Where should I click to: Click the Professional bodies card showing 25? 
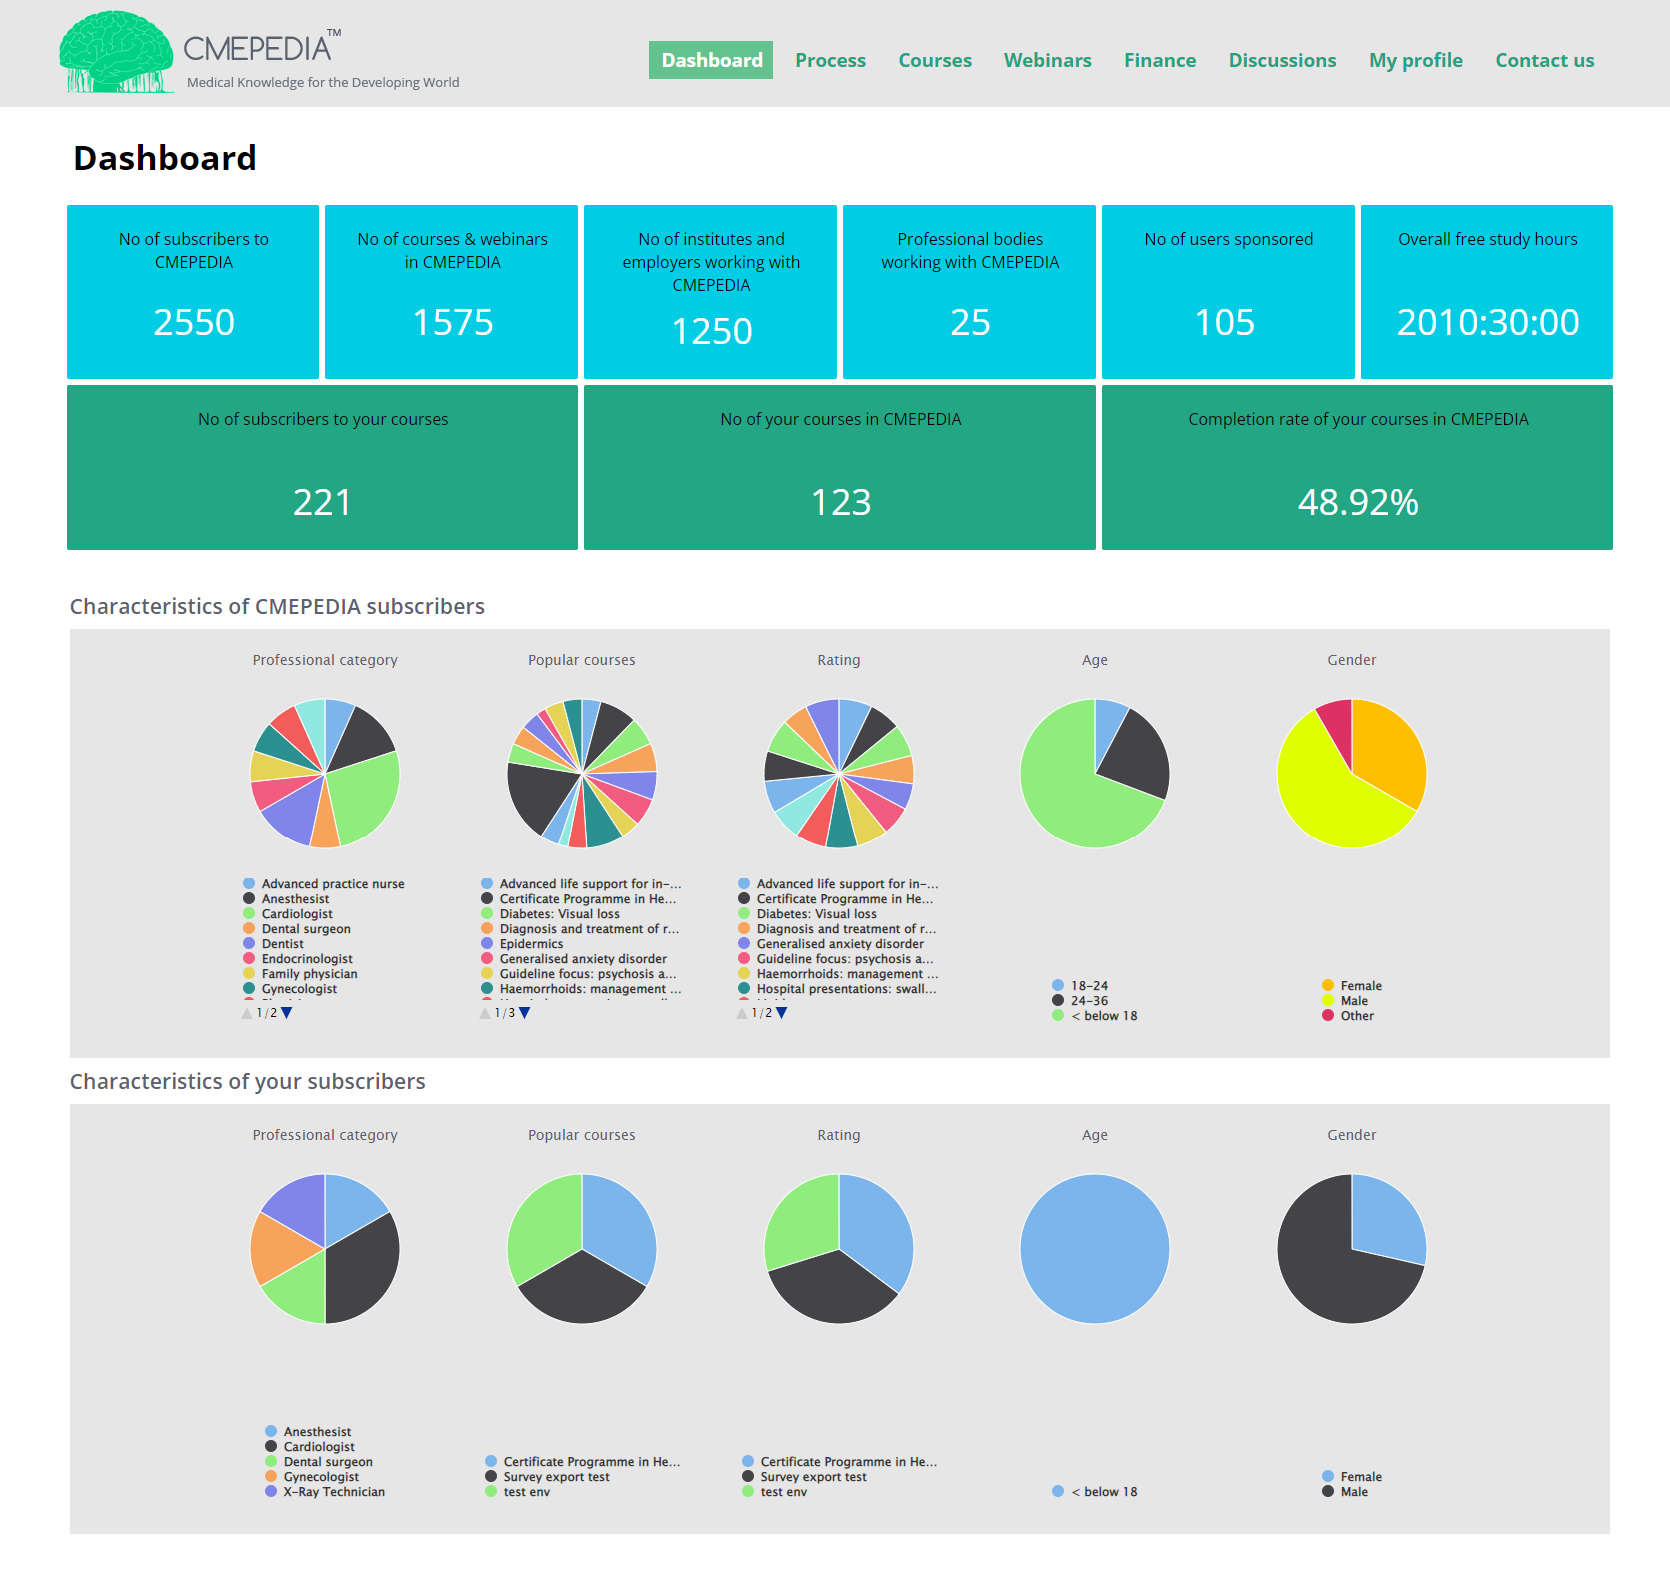coord(970,292)
